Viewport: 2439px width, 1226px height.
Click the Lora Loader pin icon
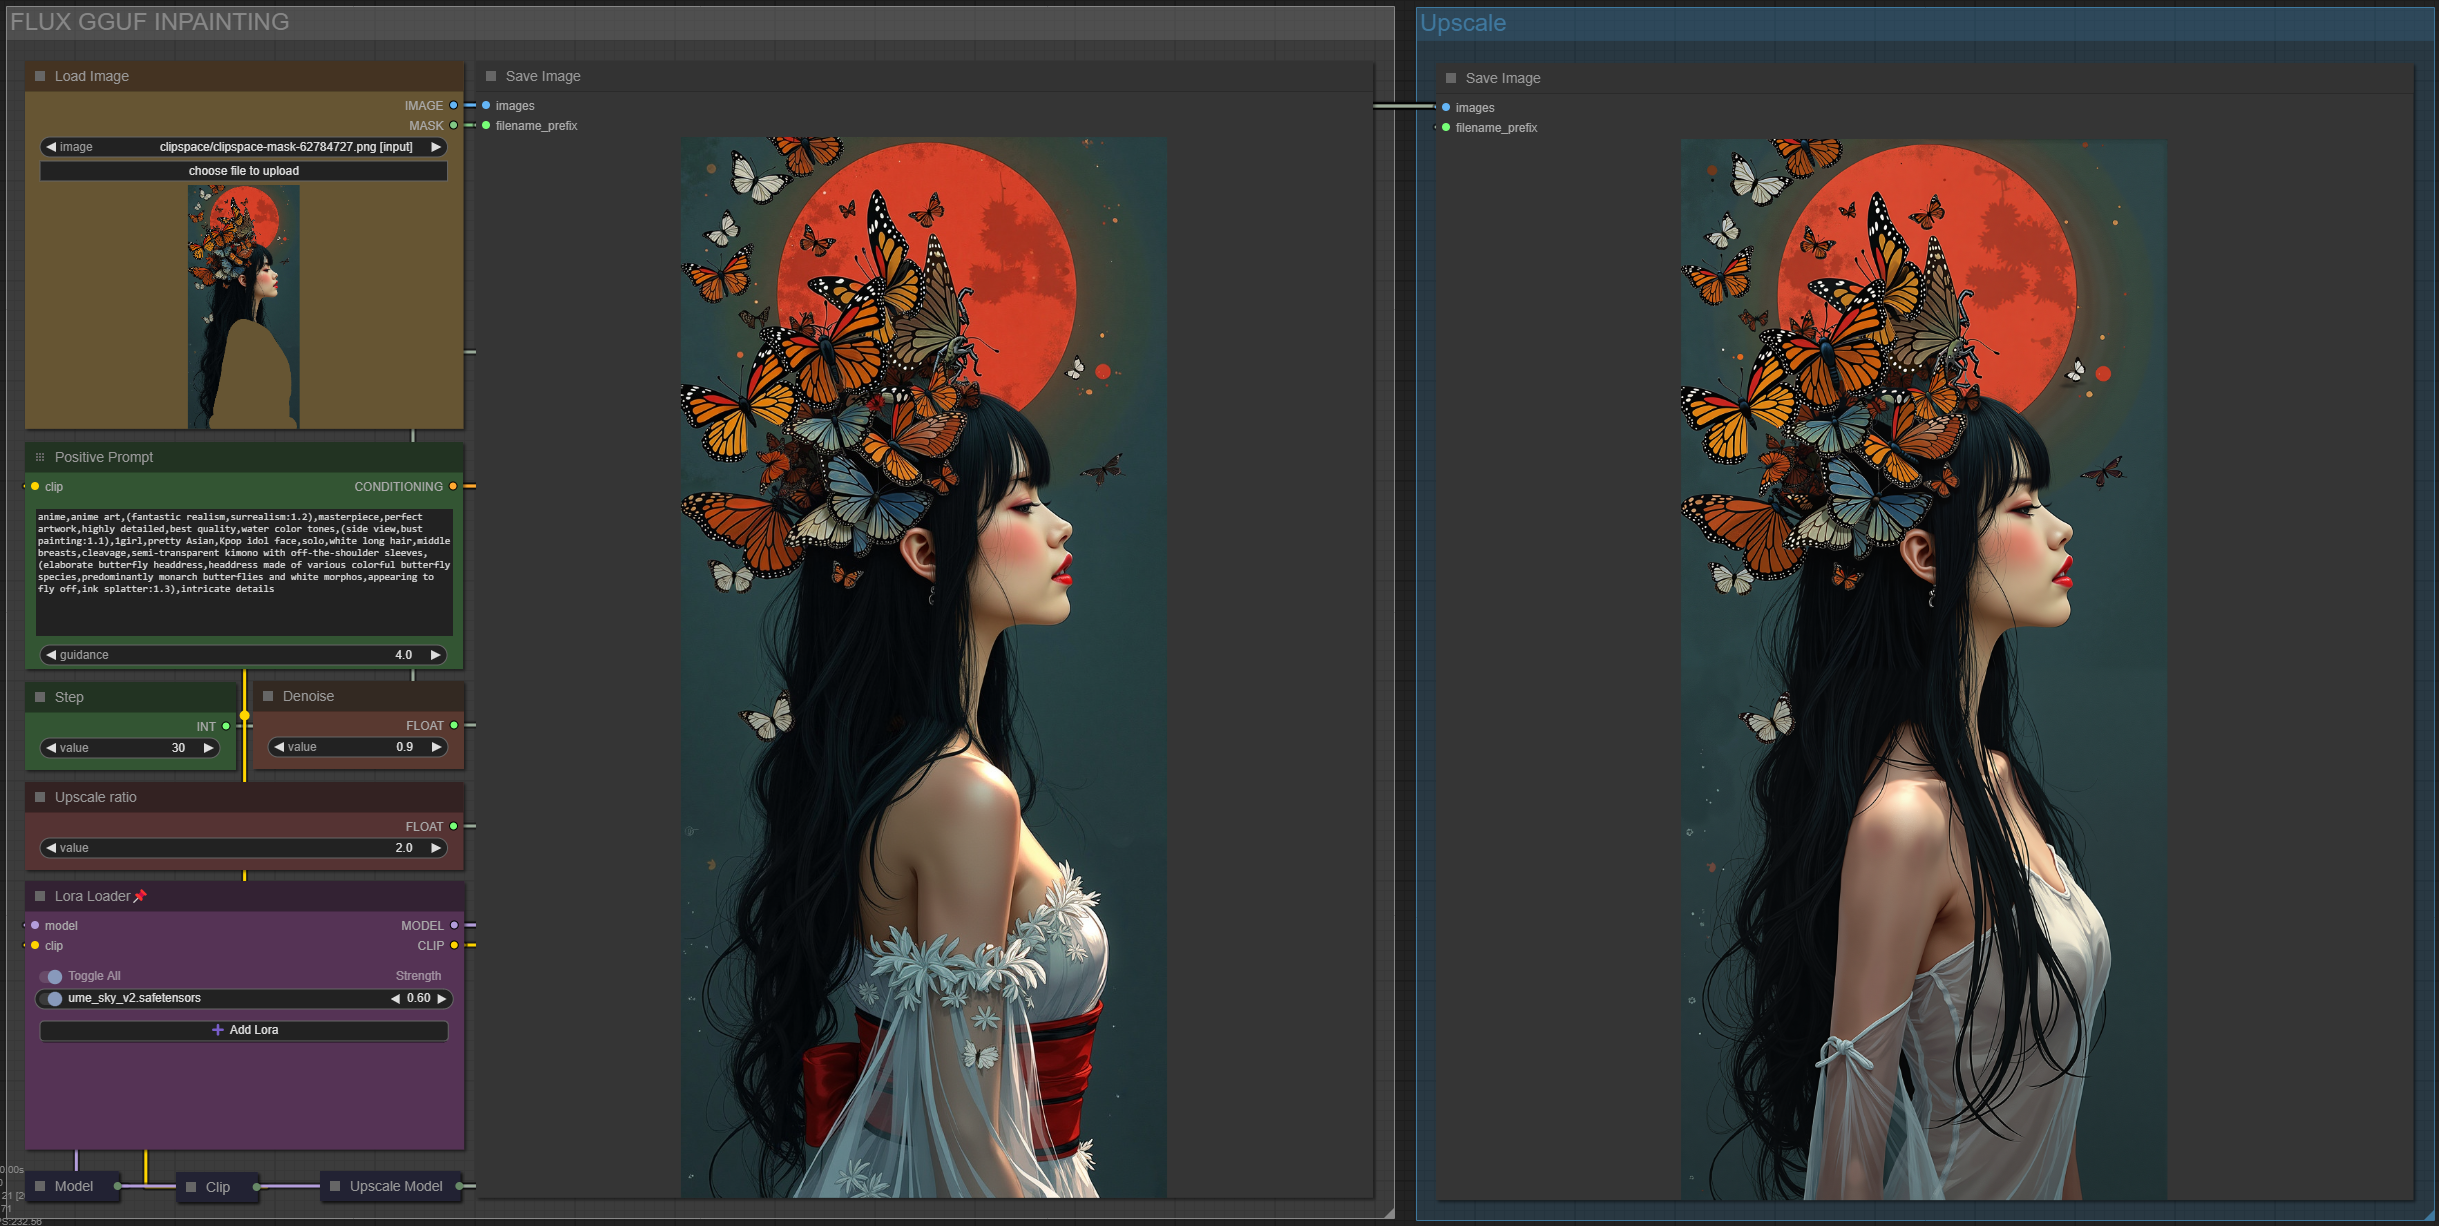(x=140, y=896)
